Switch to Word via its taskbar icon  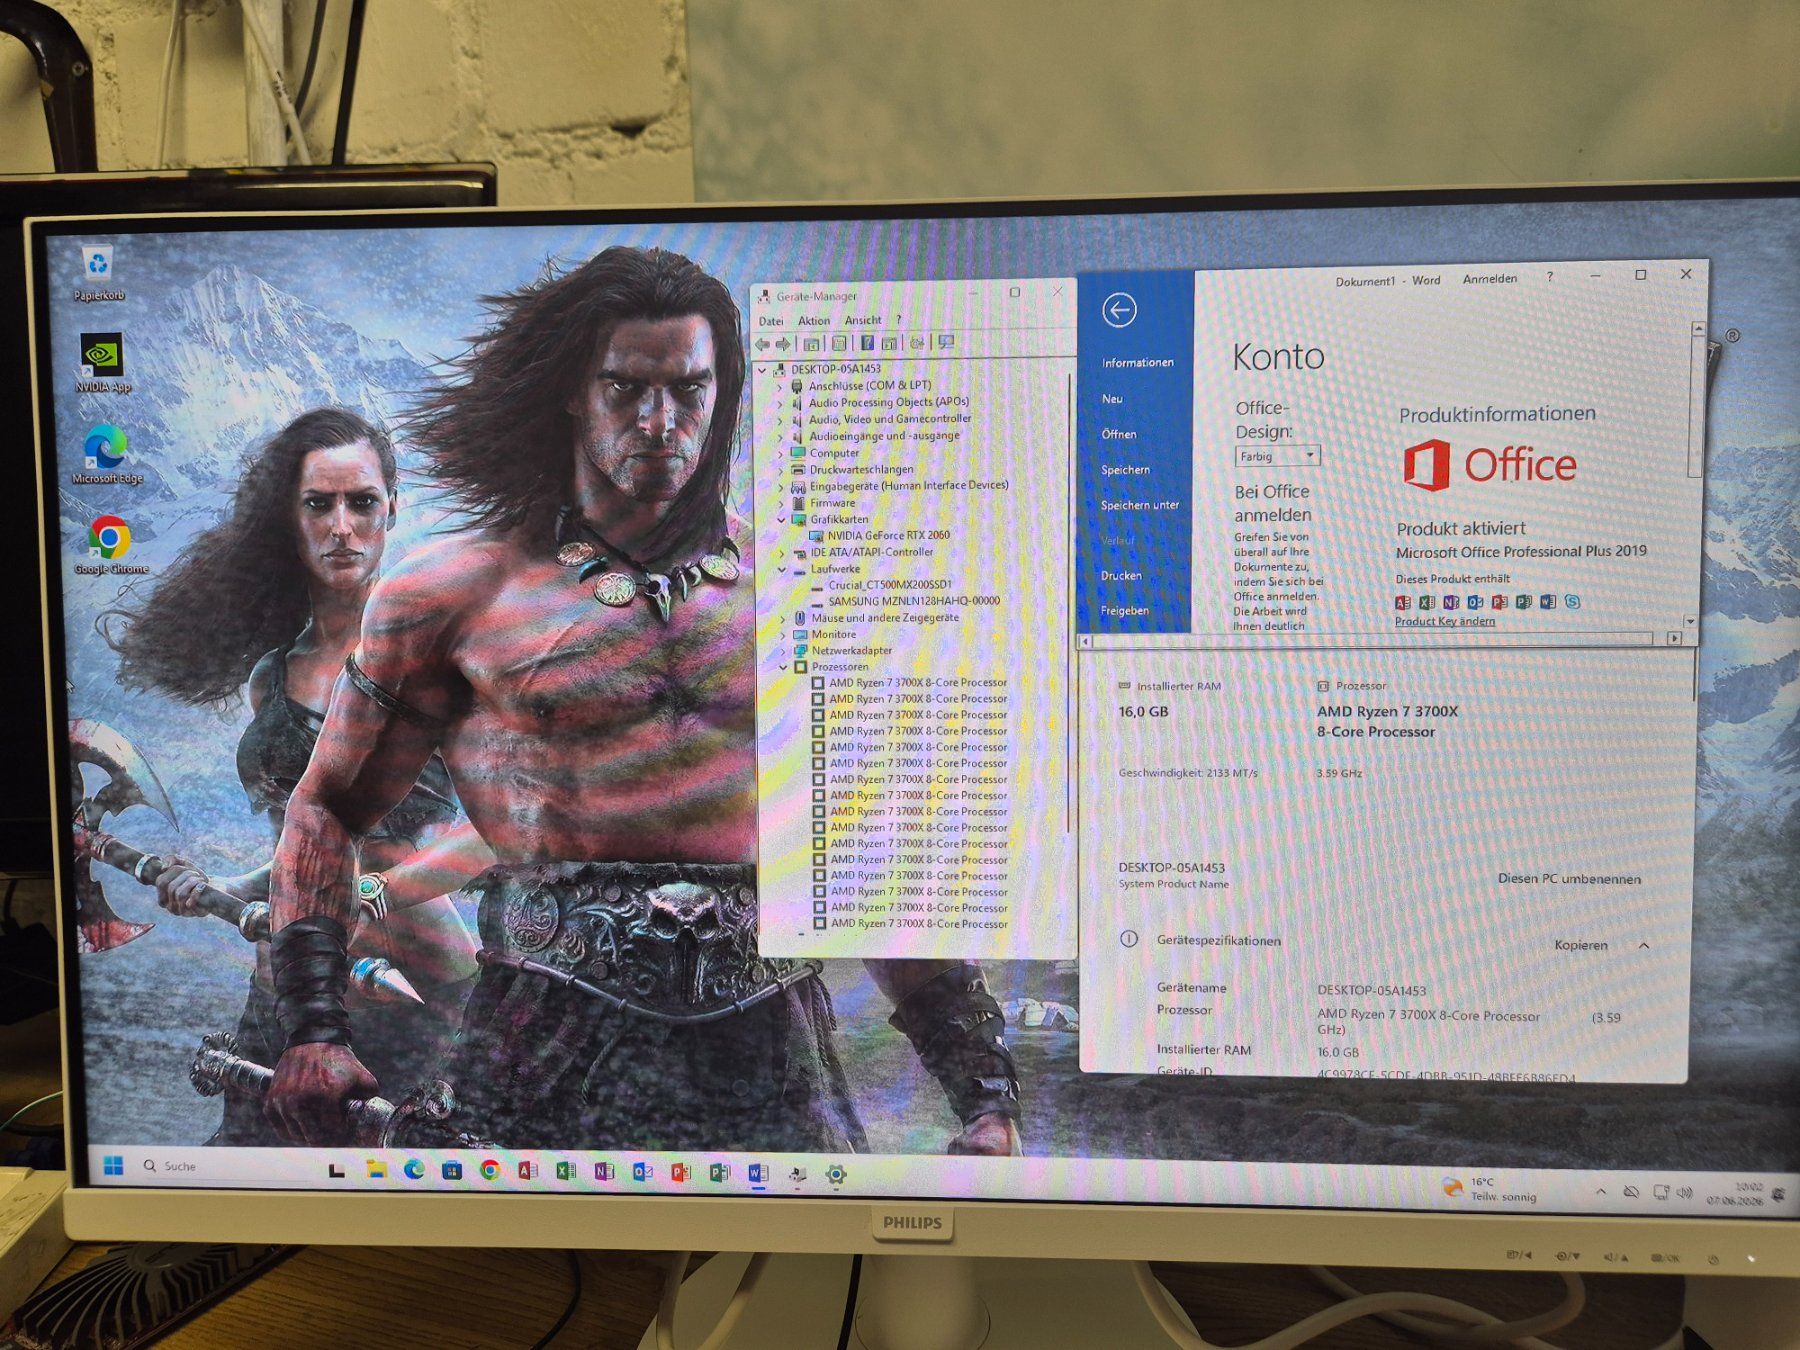[758, 1173]
